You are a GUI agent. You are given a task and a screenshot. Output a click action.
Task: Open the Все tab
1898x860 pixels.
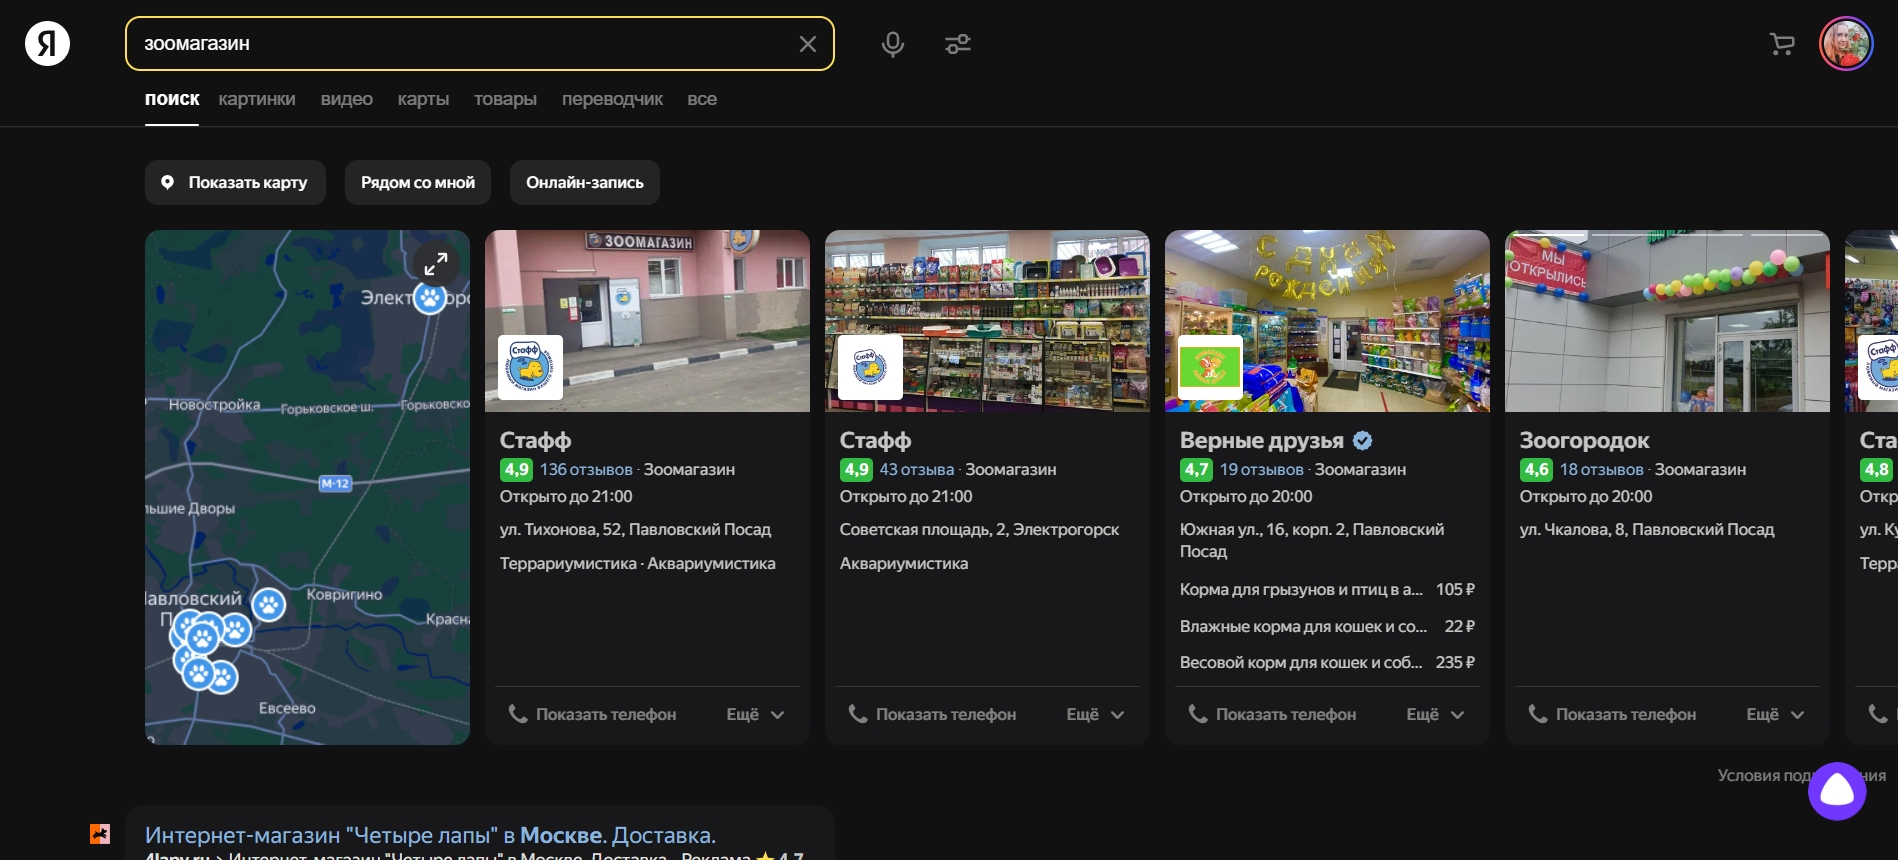pos(702,99)
